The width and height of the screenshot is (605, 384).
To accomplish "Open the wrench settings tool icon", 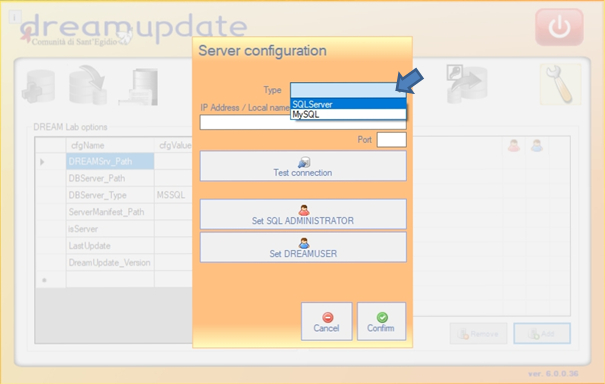I will coord(560,85).
